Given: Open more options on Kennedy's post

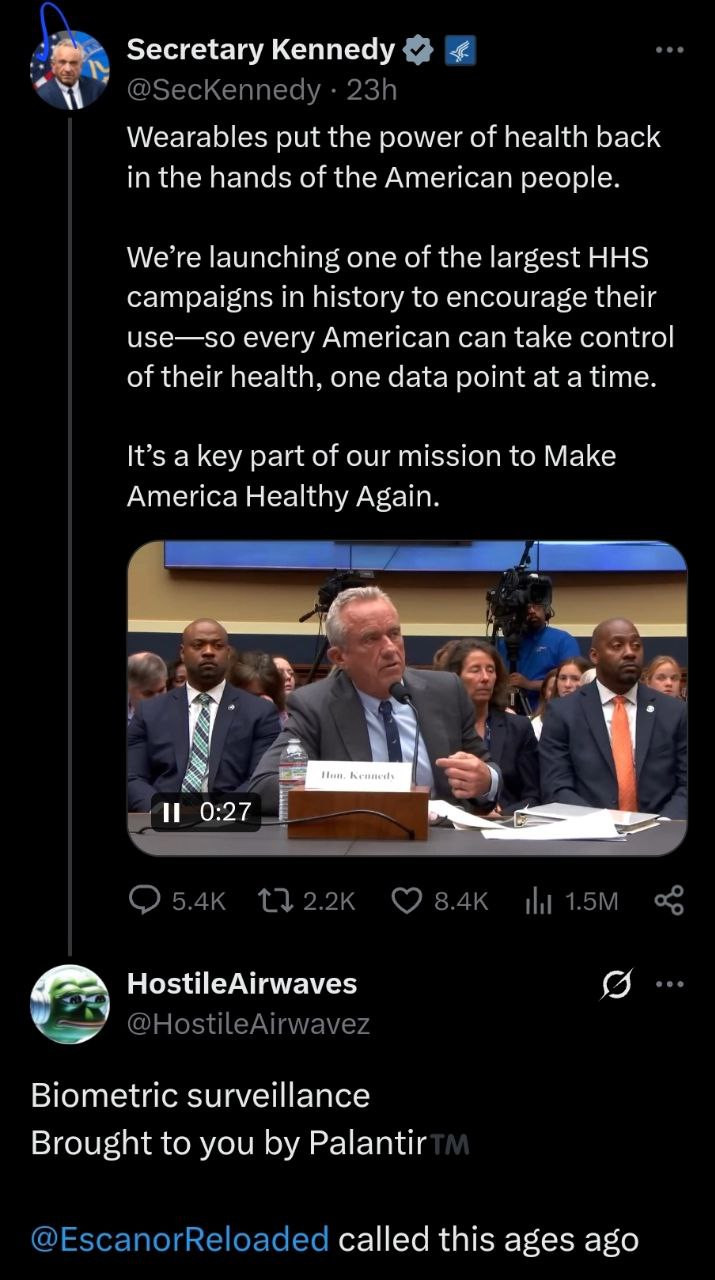Looking at the screenshot, I should coord(668,49).
